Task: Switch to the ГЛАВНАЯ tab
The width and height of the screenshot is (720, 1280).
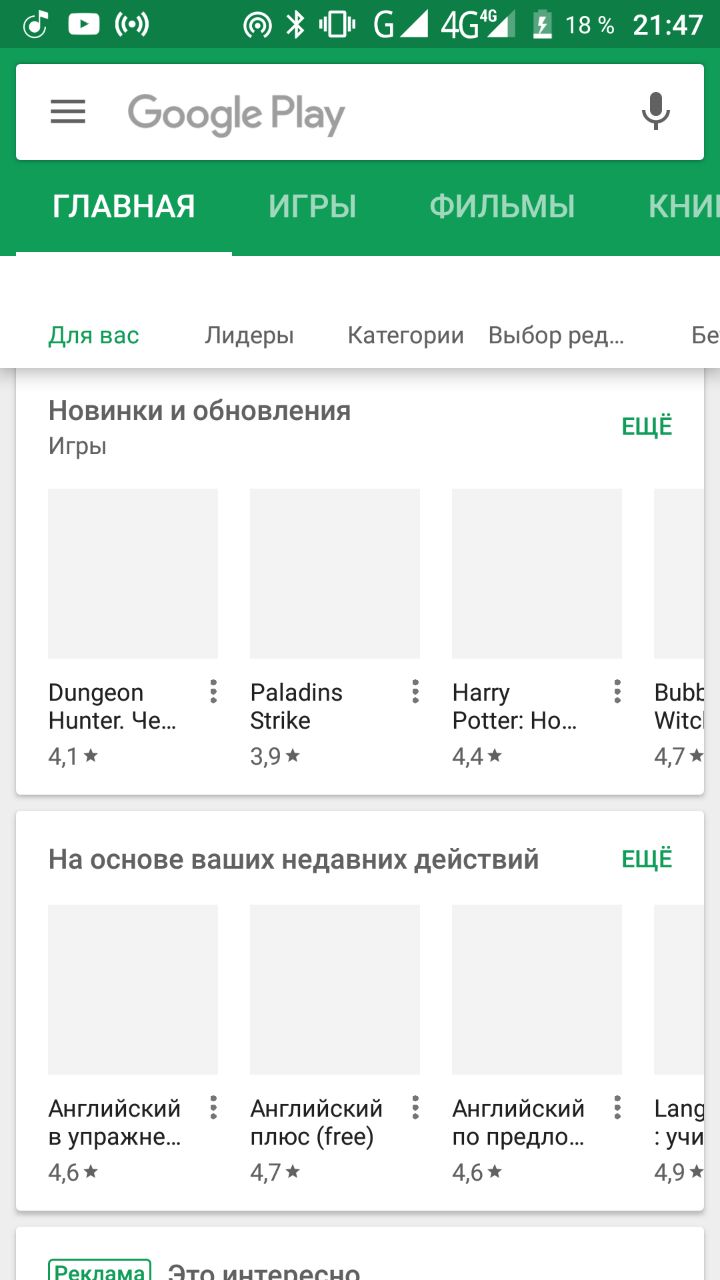Action: (124, 207)
